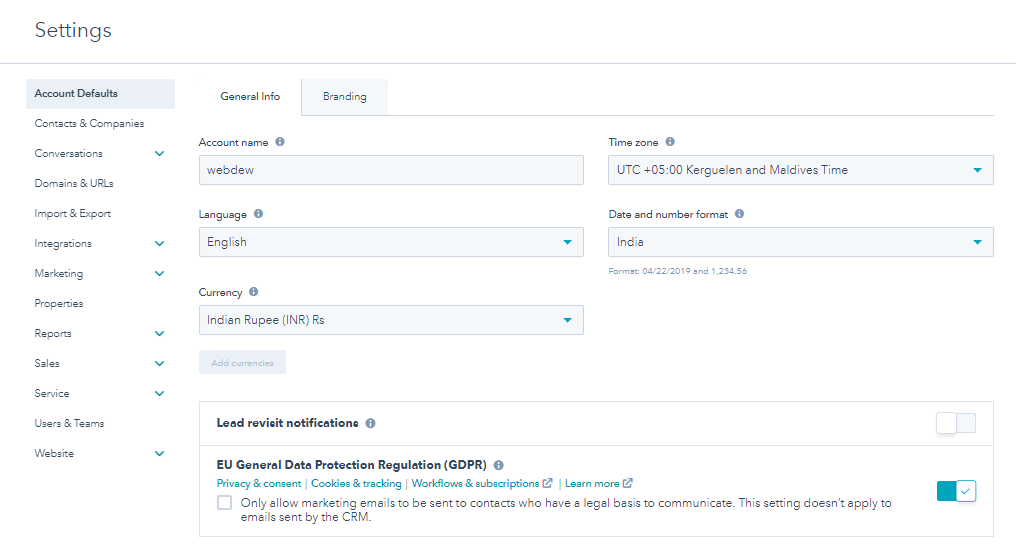1016x552 pixels.
Task: Click the Conversations sidebar label
Action: click(69, 154)
